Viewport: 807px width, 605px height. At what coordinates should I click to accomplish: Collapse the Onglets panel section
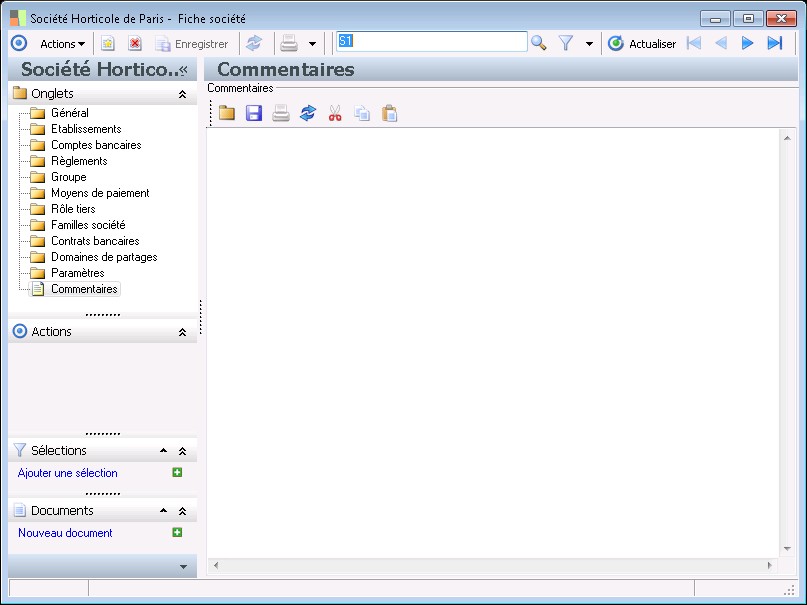pos(182,94)
